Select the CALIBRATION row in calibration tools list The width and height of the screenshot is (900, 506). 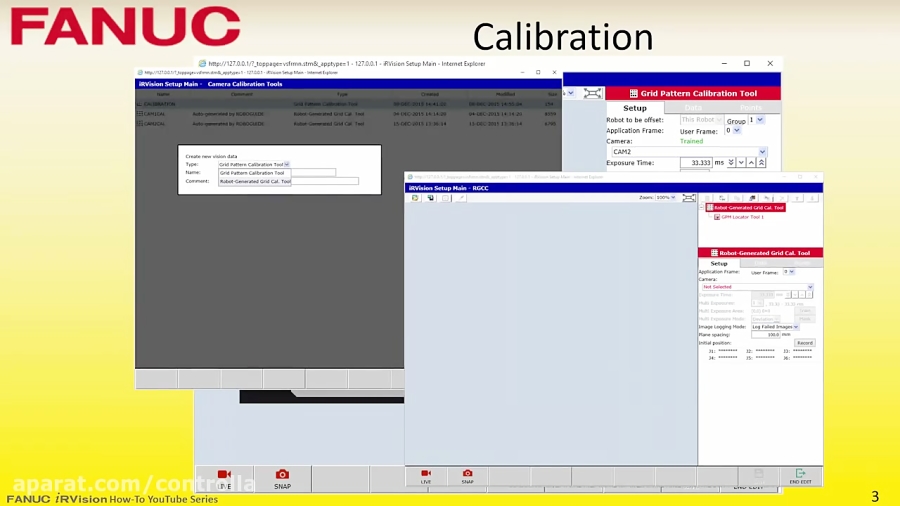click(348, 104)
